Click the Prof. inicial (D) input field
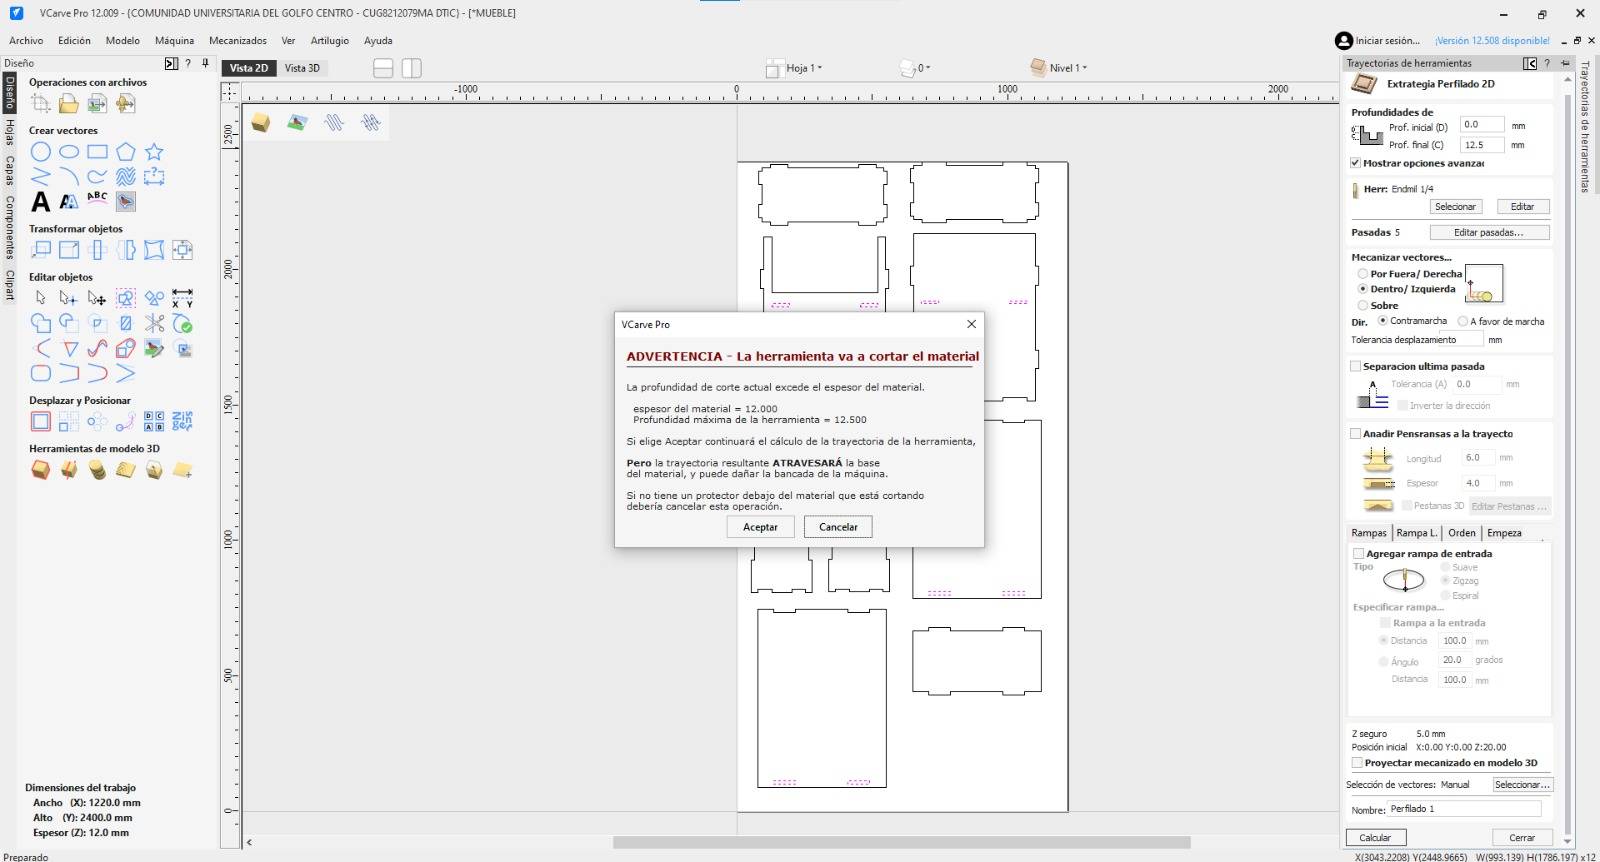 coord(1482,125)
